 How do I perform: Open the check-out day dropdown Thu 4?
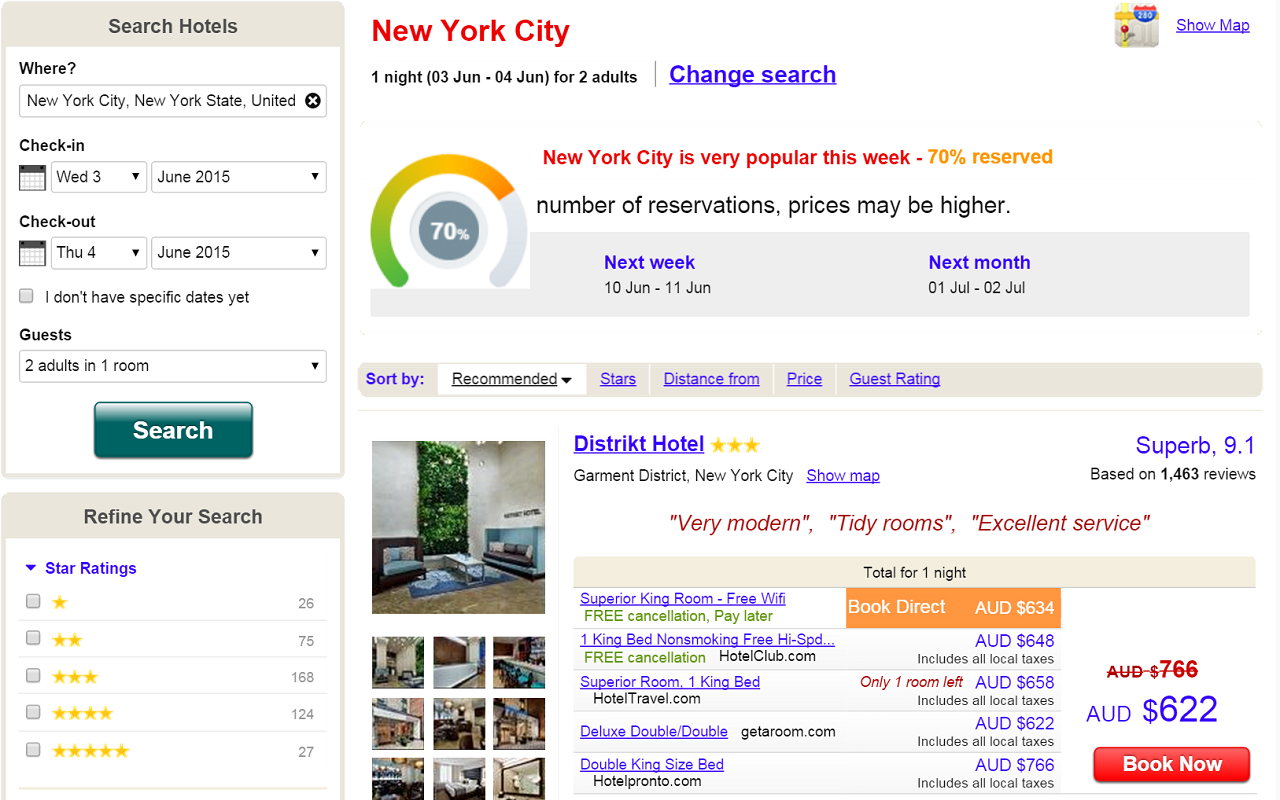point(99,253)
